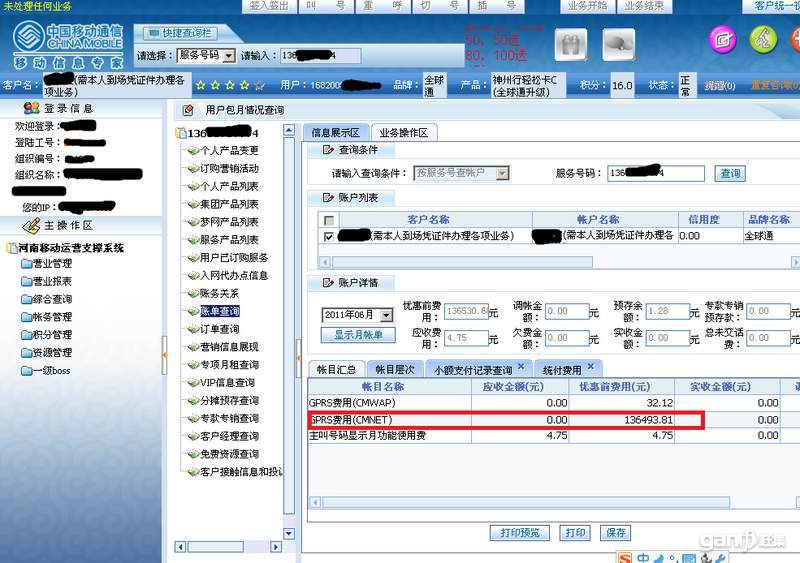Click the tree horizontal scroll-right arrow
This screenshot has width=800, height=563.
276,547
